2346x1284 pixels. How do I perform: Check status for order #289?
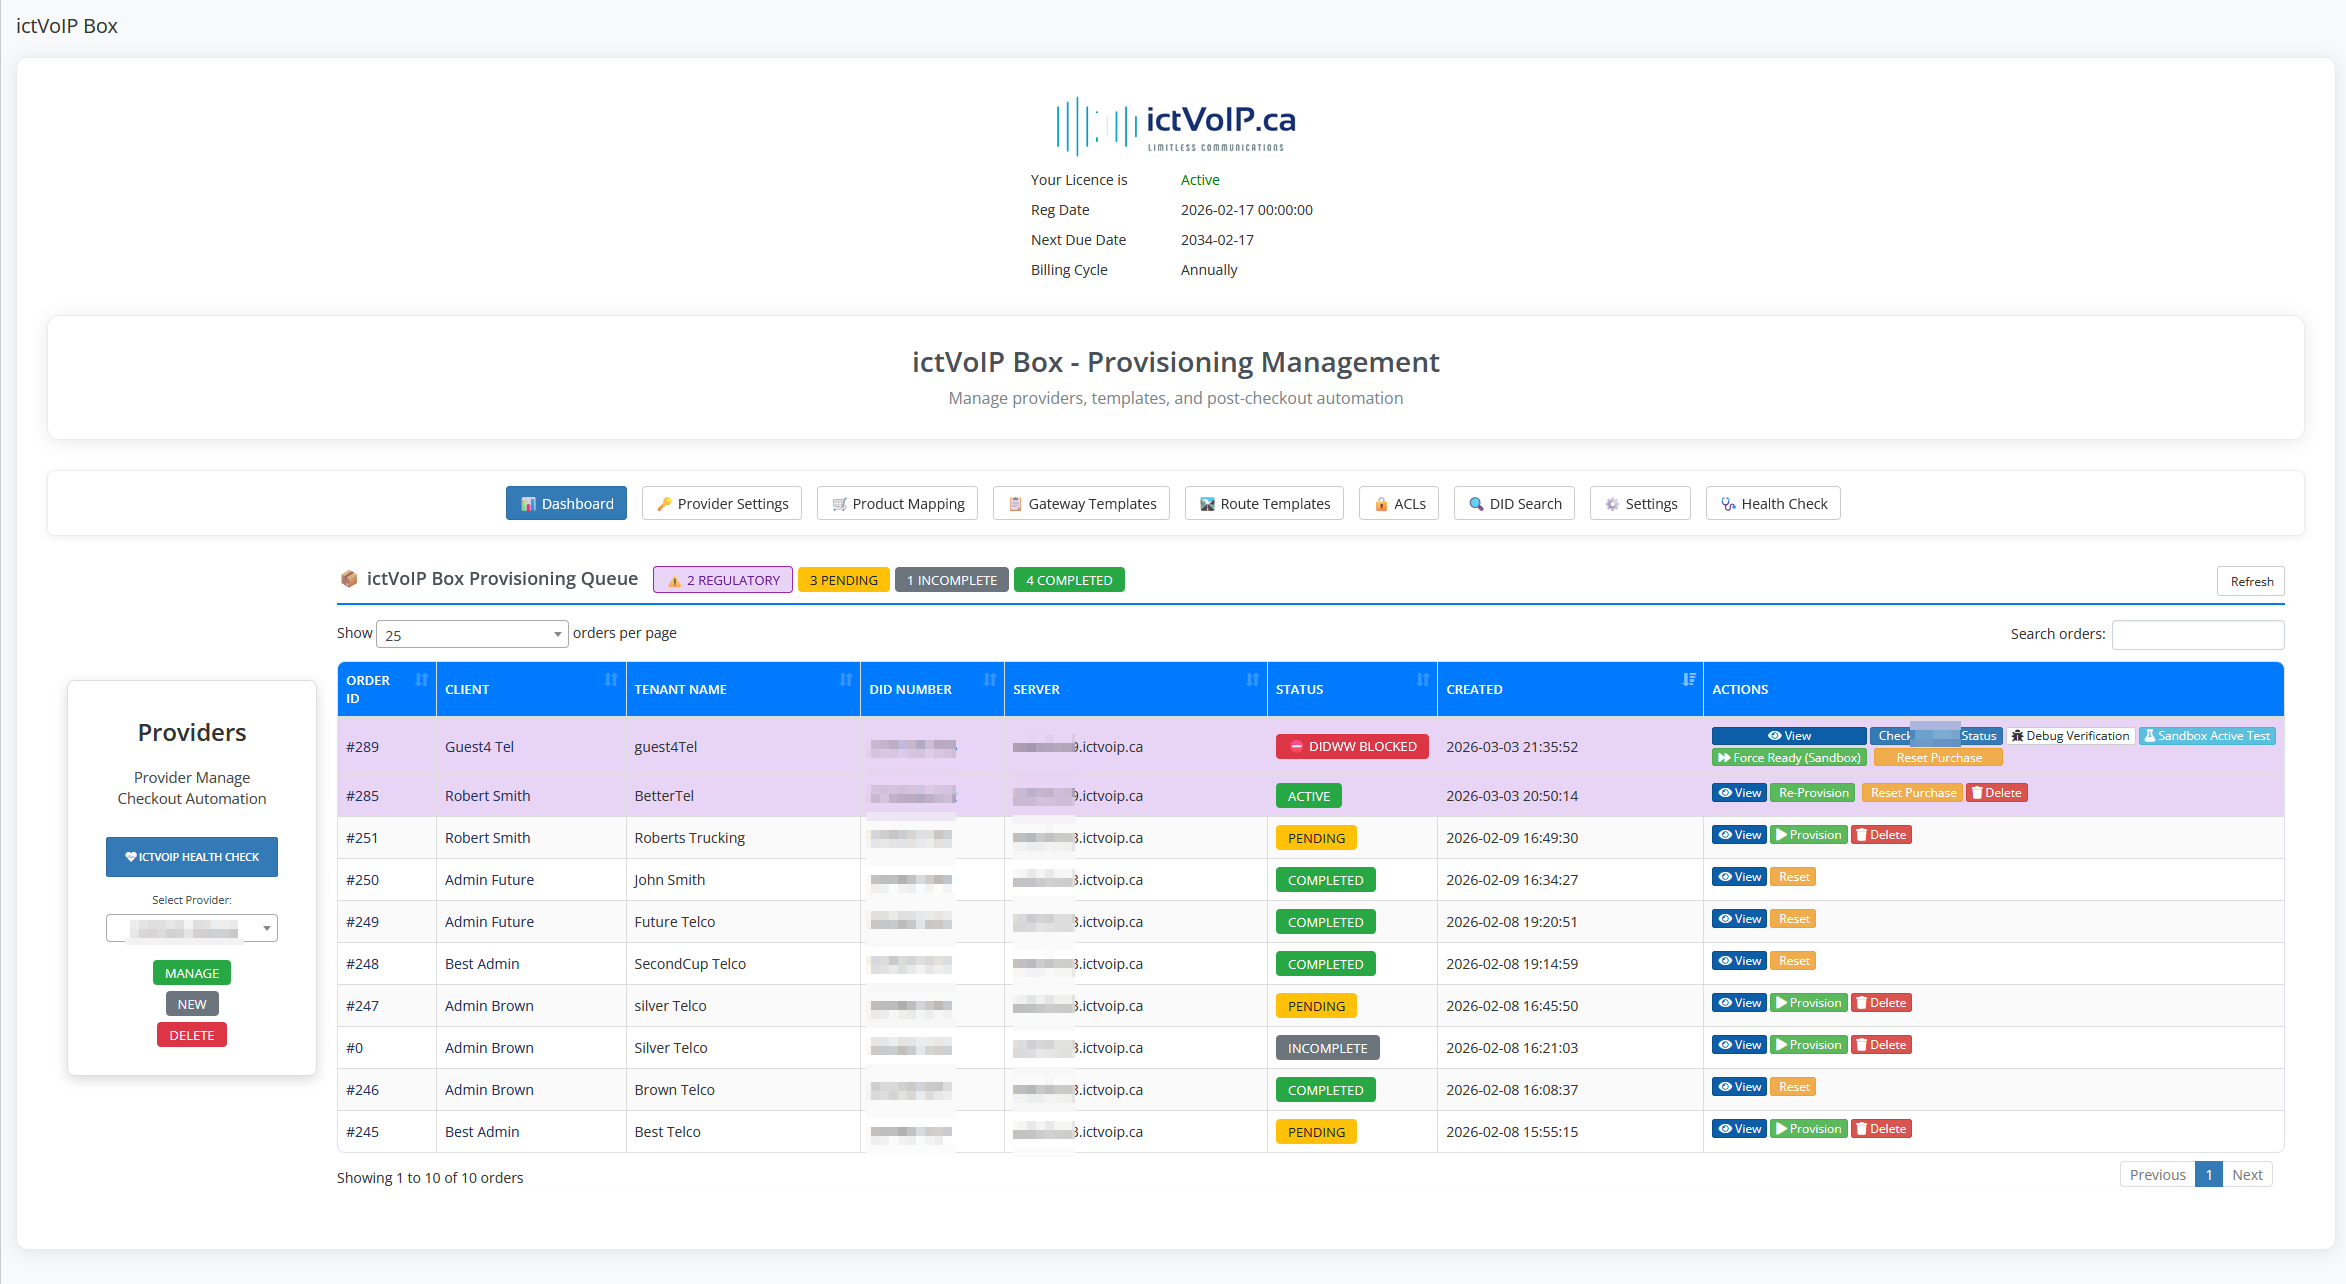1936,736
